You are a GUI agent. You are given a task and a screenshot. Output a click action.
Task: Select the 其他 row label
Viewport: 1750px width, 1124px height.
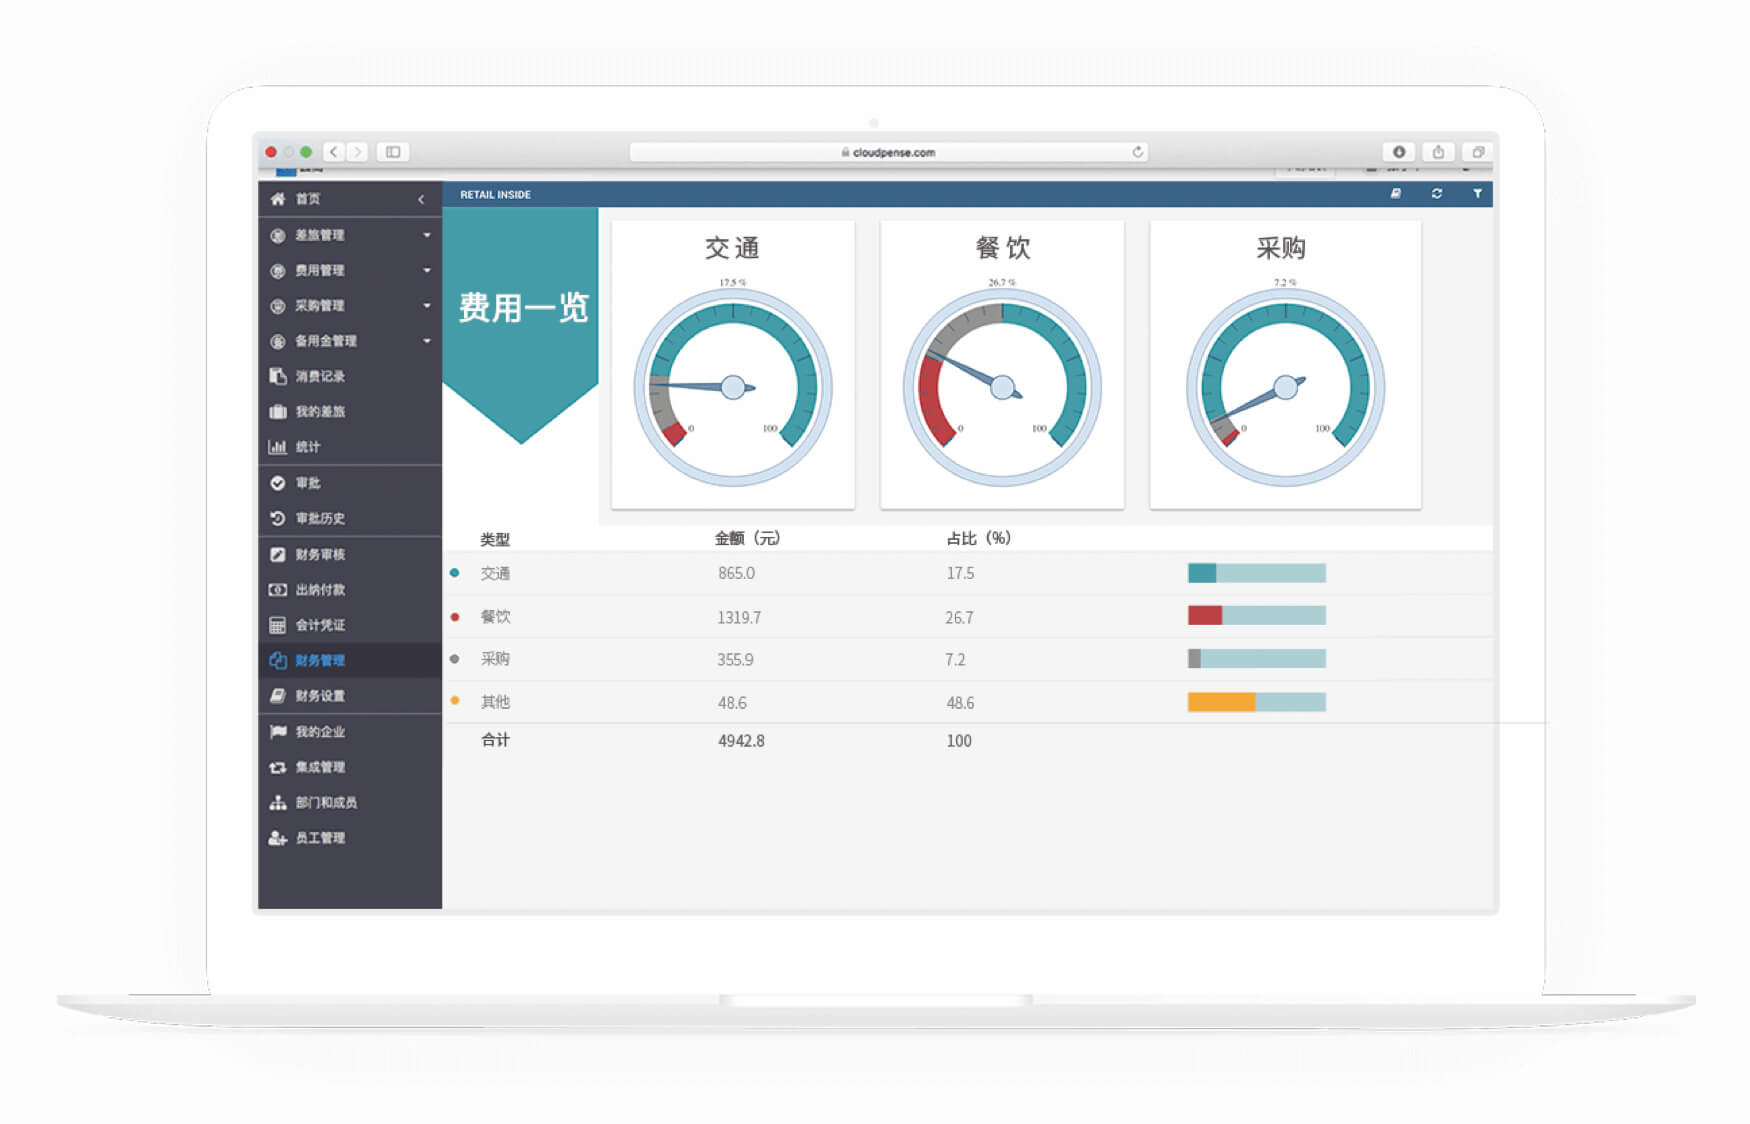pos(495,702)
